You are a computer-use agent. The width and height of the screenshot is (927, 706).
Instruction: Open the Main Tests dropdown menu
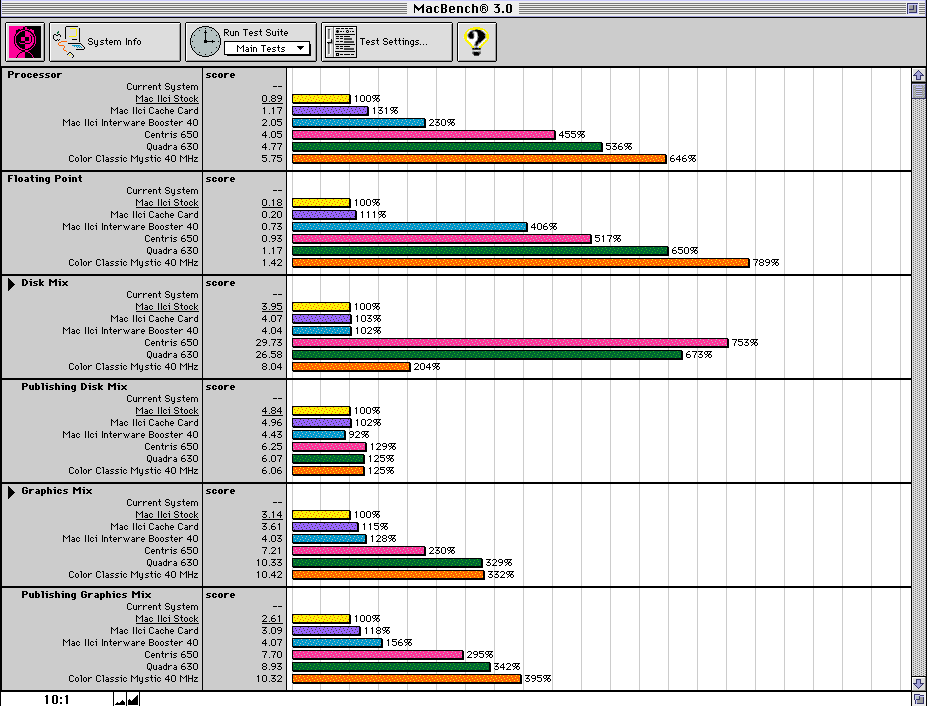(x=267, y=48)
